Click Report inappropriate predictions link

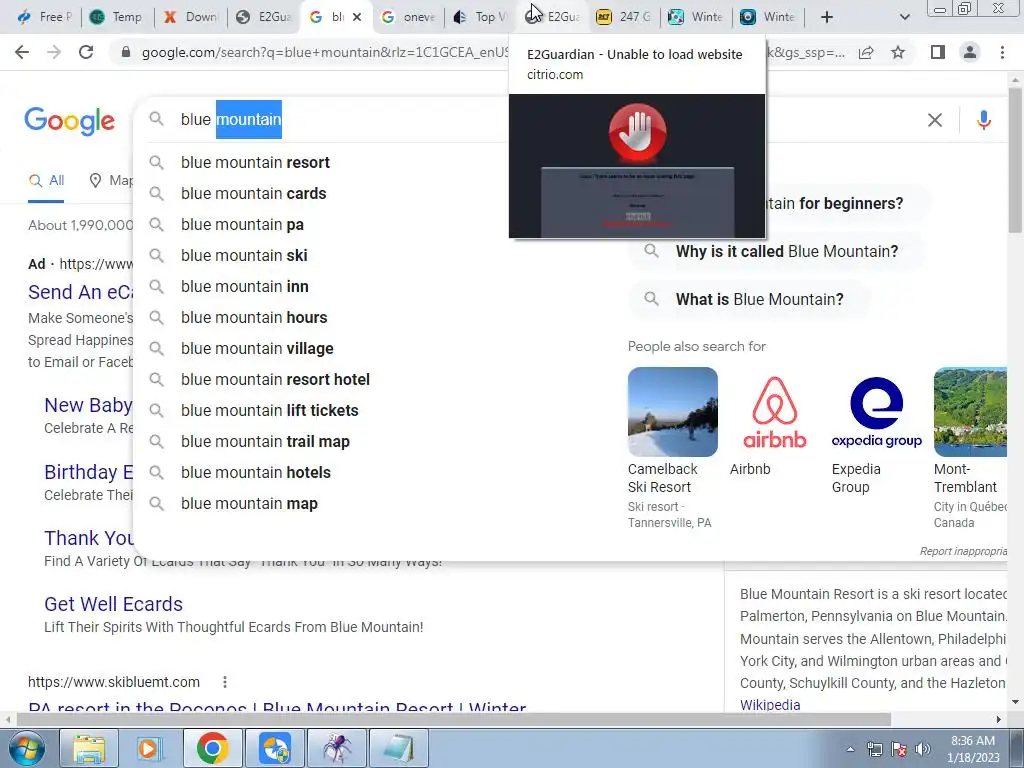click(963, 551)
